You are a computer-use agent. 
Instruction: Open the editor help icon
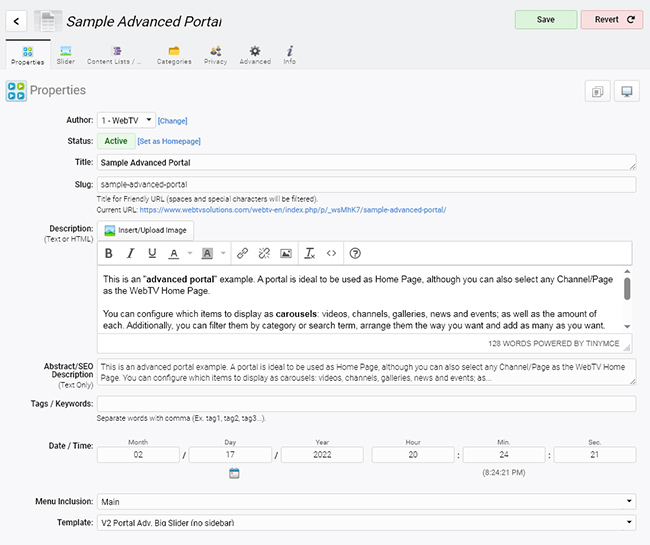click(355, 253)
